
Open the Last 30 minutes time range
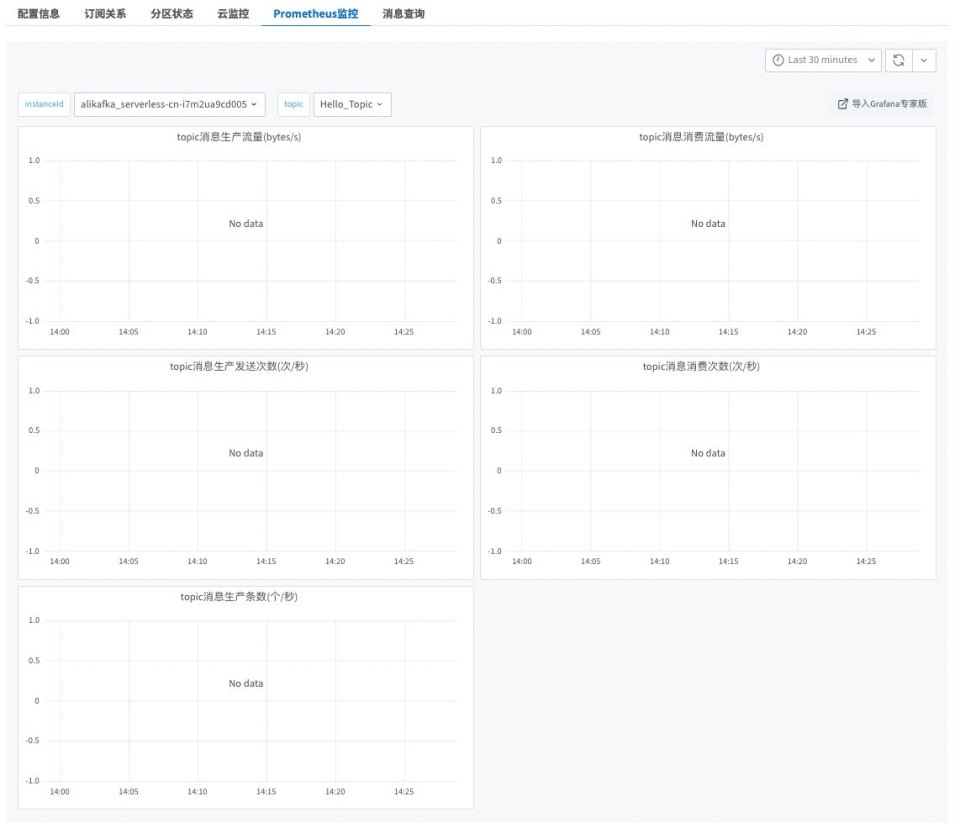823,60
